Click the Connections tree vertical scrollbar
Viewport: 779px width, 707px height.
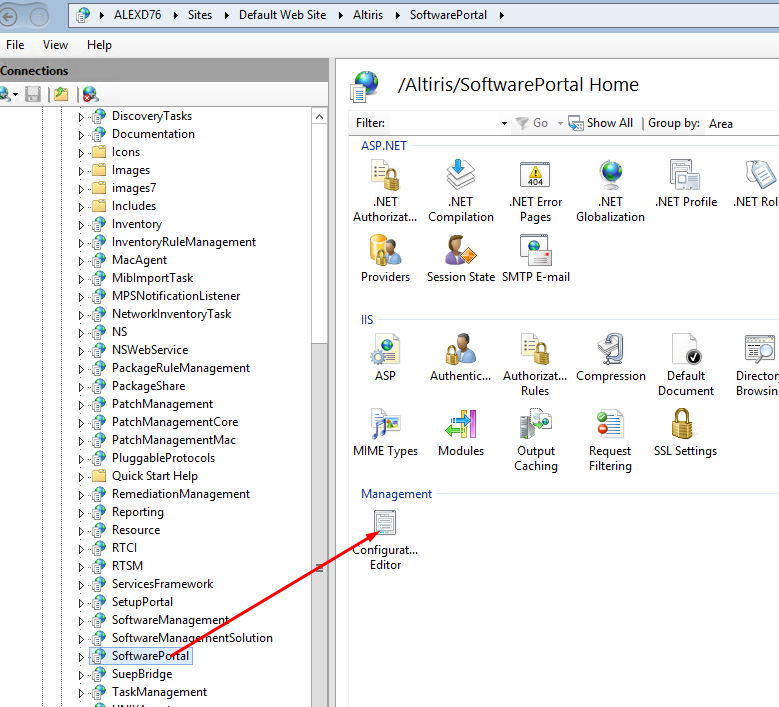tap(319, 400)
